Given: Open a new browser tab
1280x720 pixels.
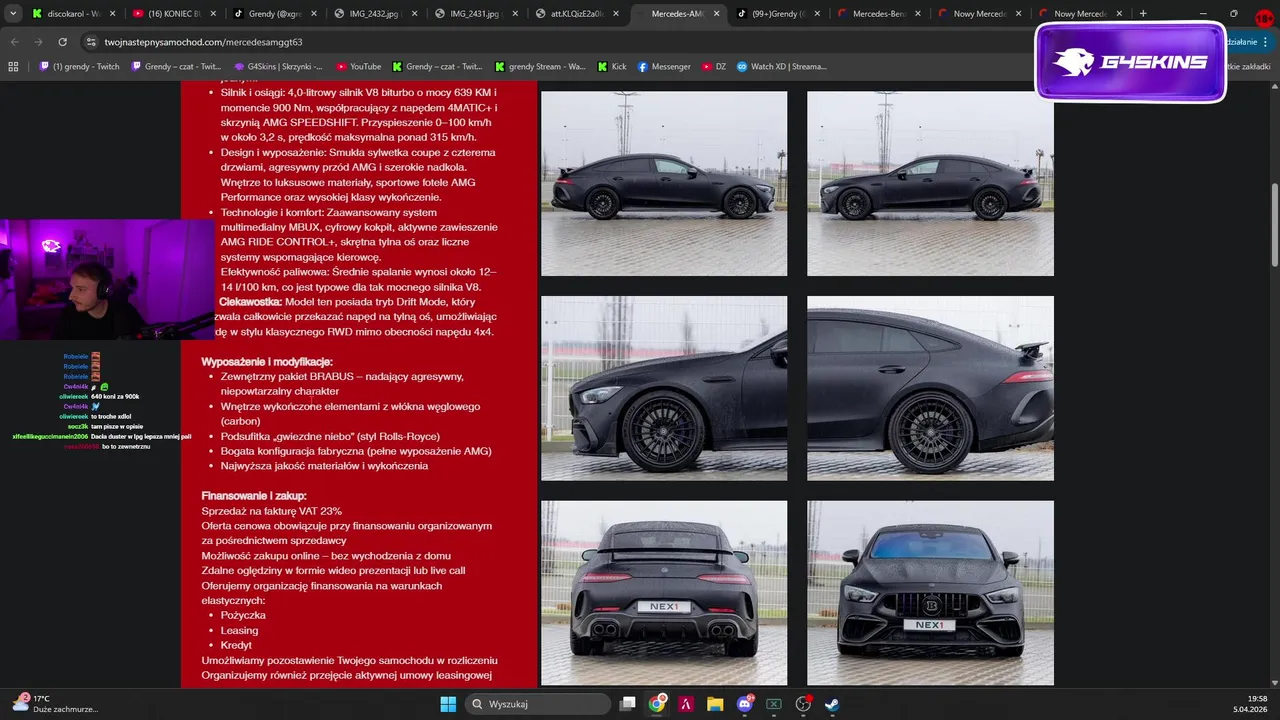Looking at the screenshot, I should pyautogui.click(x=1143, y=14).
